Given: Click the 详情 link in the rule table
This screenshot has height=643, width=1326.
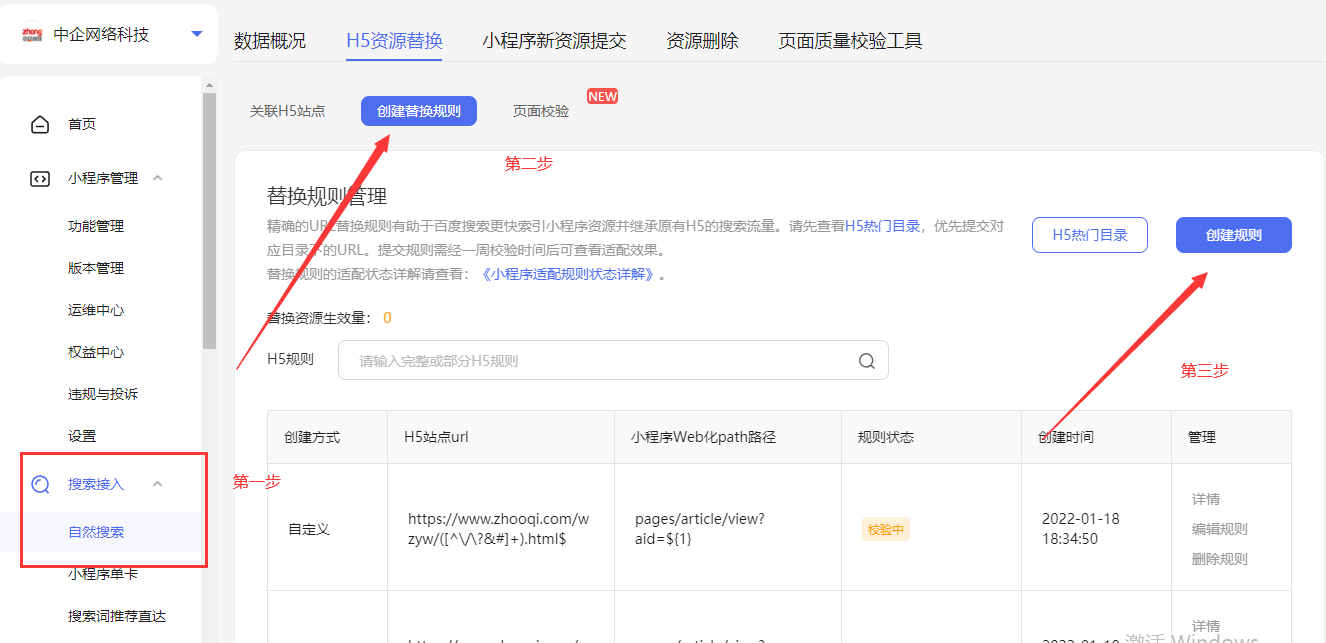Looking at the screenshot, I should (x=1206, y=498).
